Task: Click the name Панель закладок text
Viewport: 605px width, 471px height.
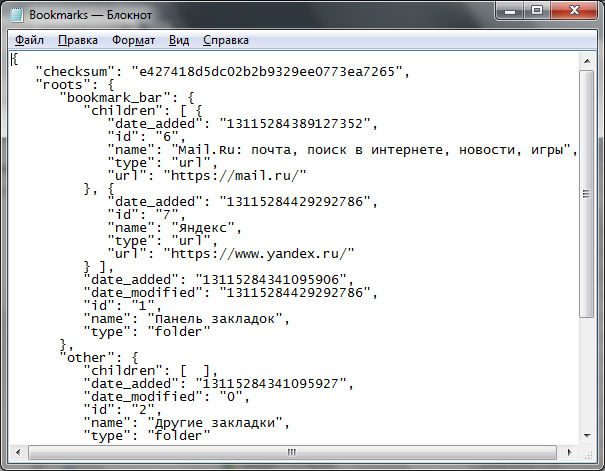Action: coord(215,319)
